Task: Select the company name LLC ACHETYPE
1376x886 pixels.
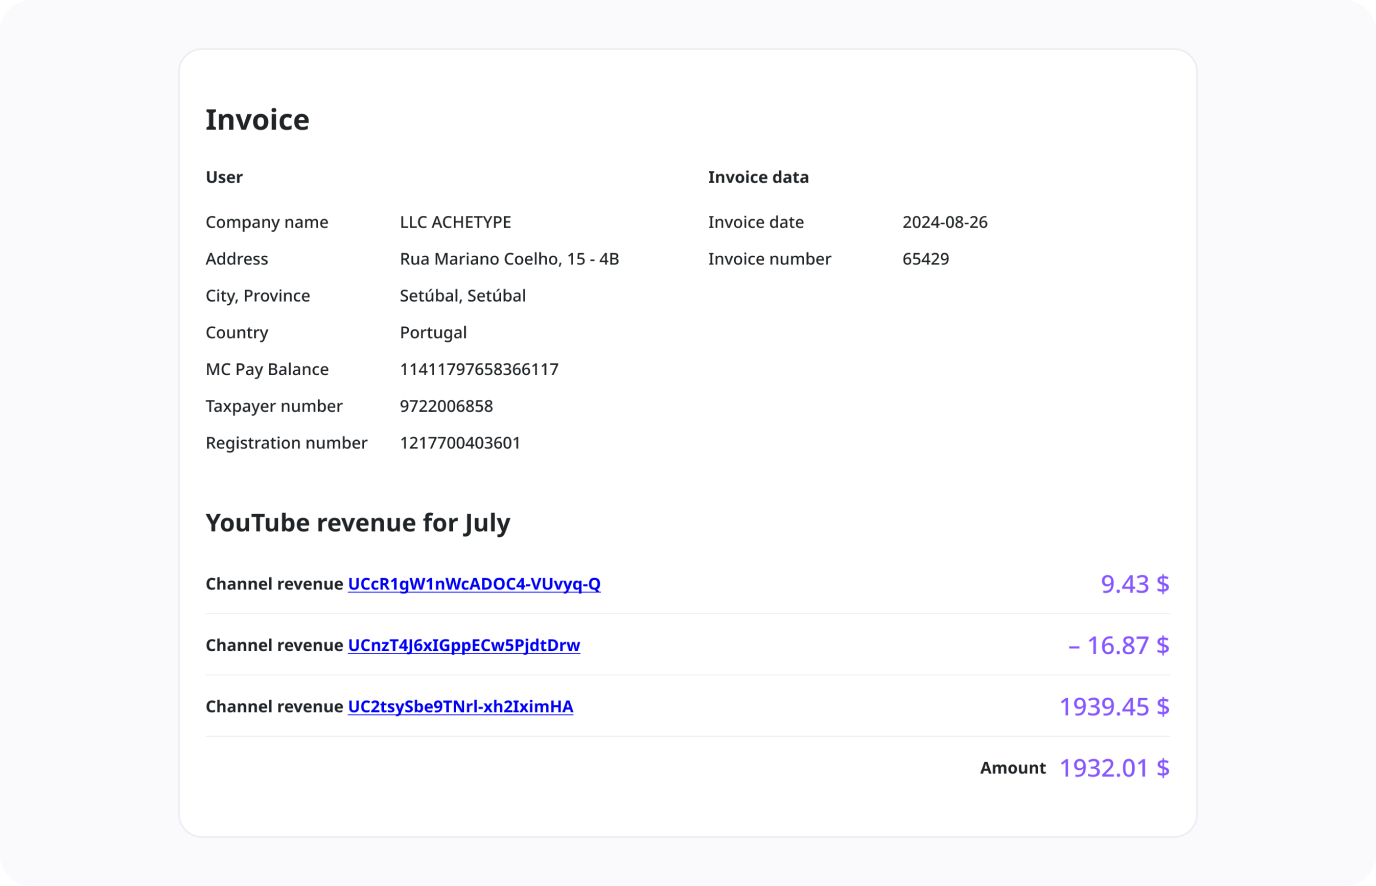Action: tap(455, 222)
